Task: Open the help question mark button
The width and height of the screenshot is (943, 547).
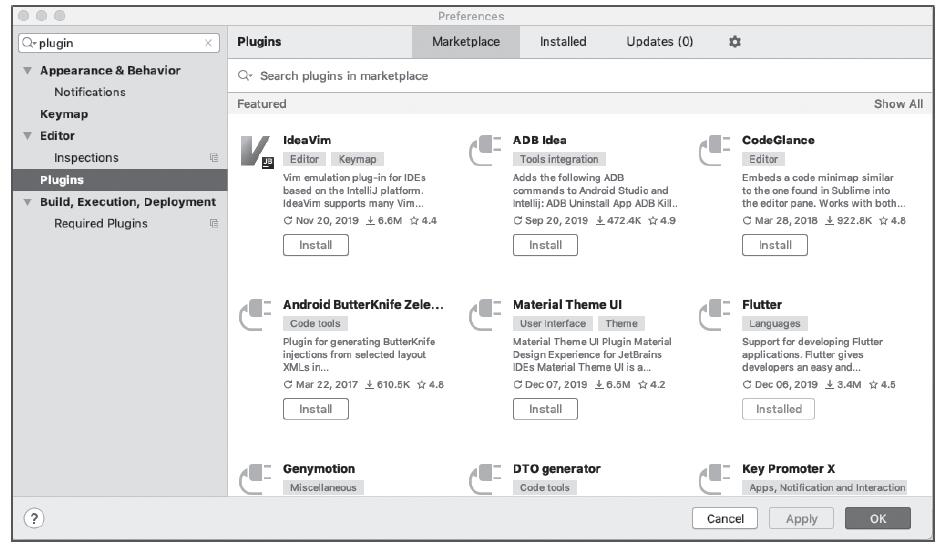Action: [33, 518]
